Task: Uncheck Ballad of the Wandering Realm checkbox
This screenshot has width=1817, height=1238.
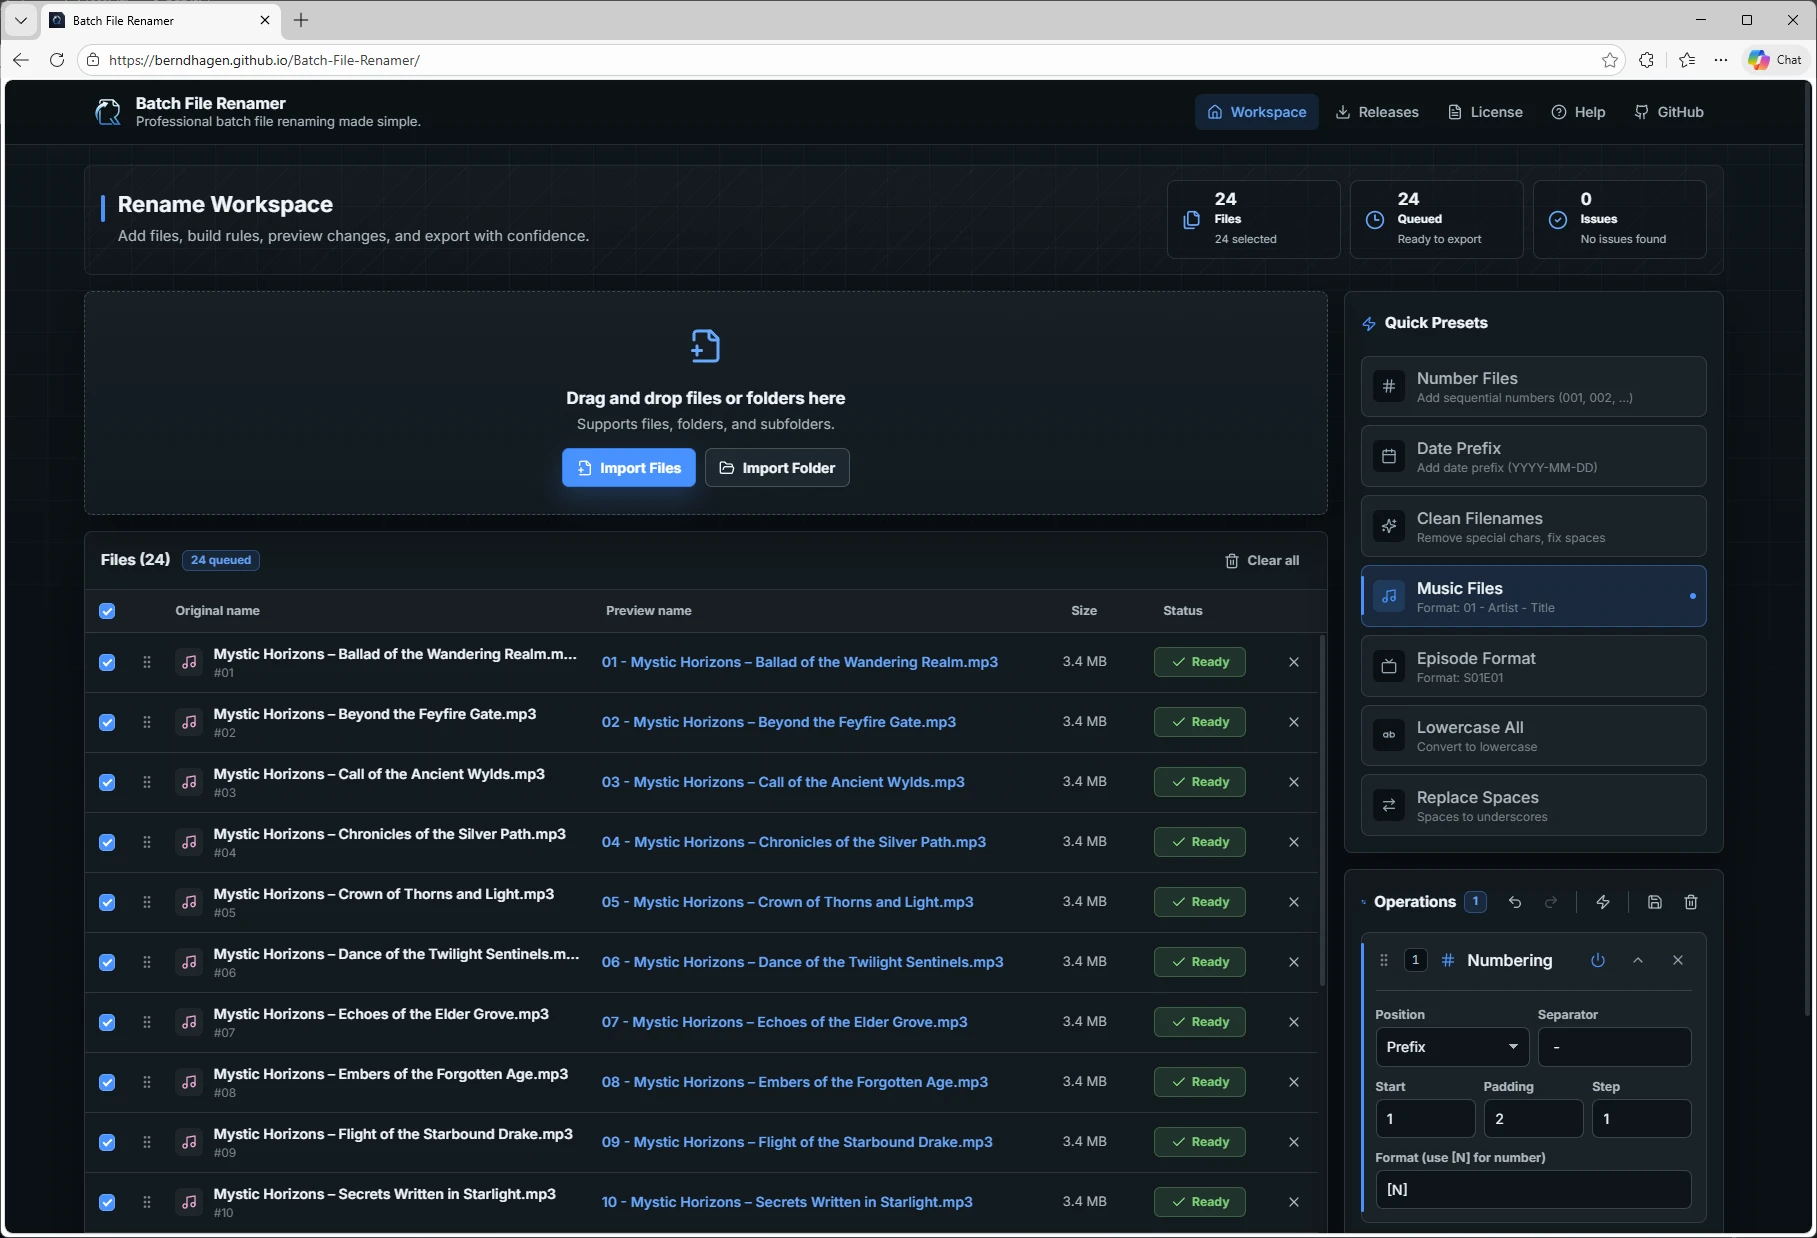Action: pyautogui.click(x=107, y=662)
